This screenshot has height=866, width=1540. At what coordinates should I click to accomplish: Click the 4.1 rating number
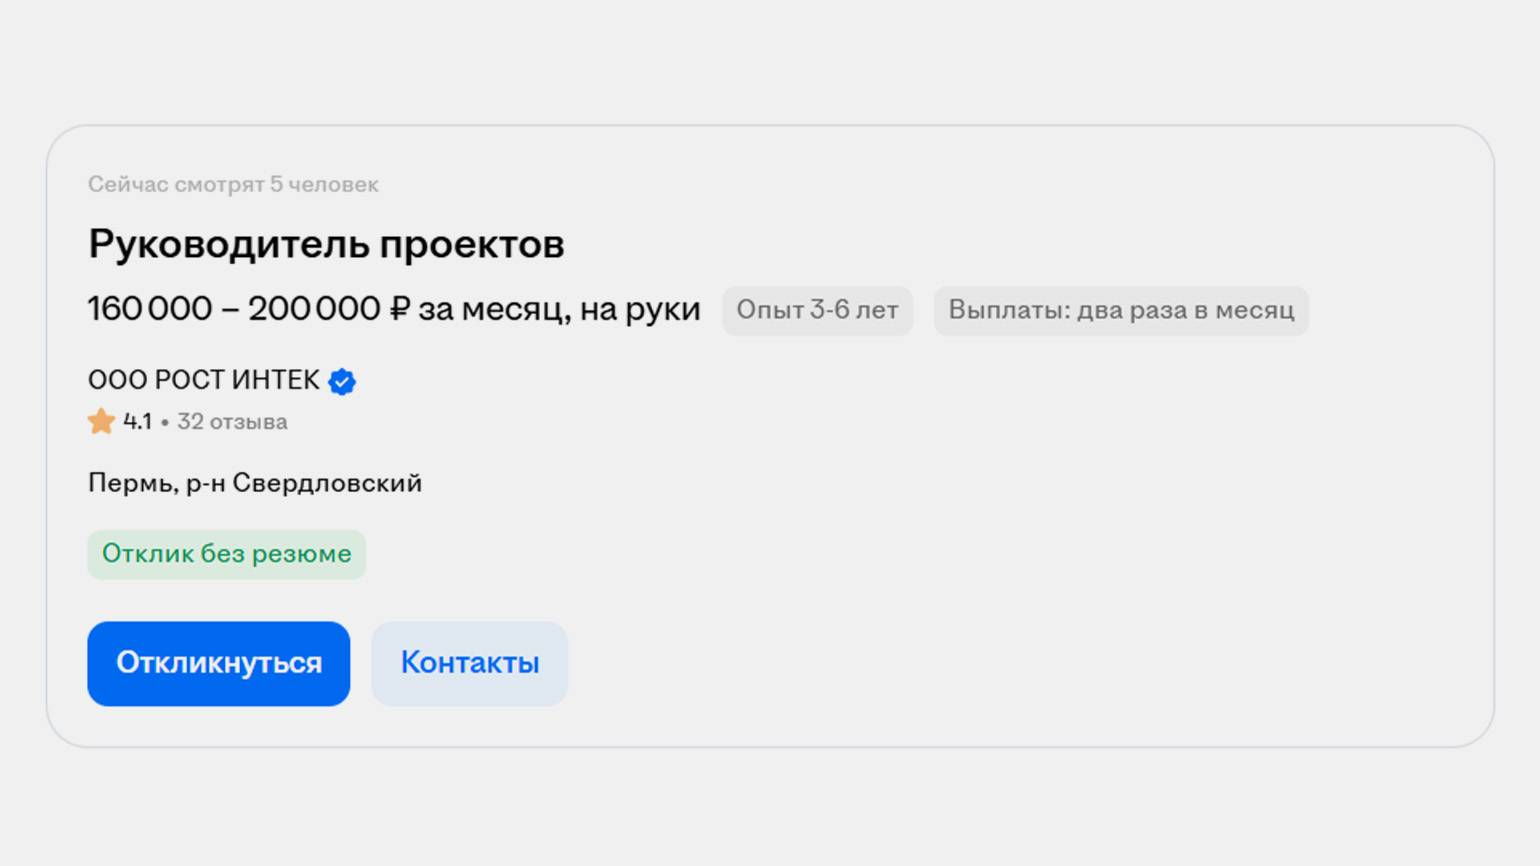click(137, 422)
